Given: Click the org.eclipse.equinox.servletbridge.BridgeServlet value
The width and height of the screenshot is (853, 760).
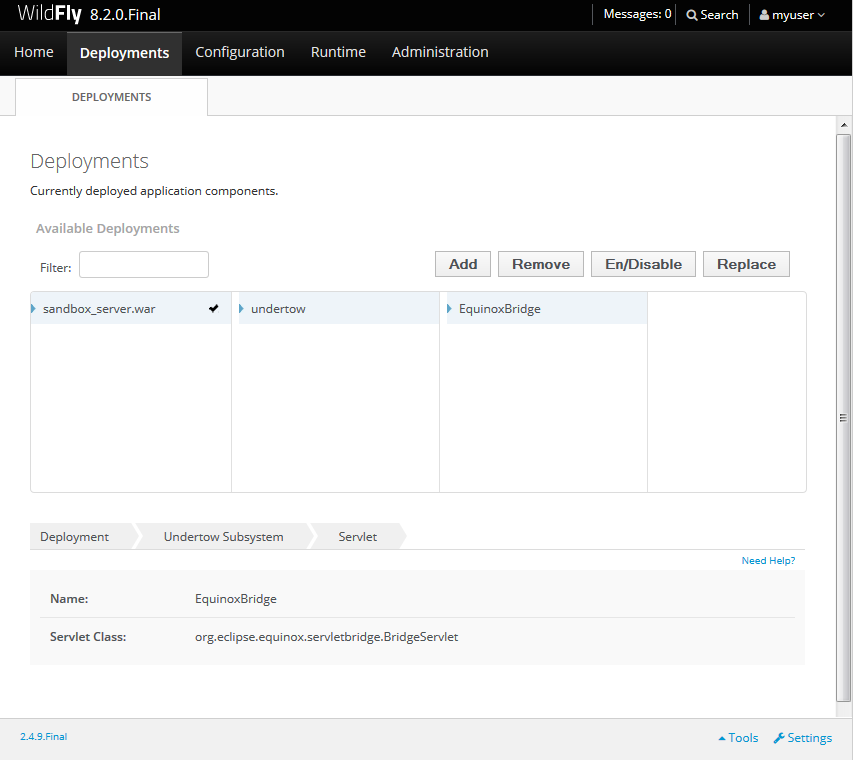Looking at the screenshot, I should 326,637.
